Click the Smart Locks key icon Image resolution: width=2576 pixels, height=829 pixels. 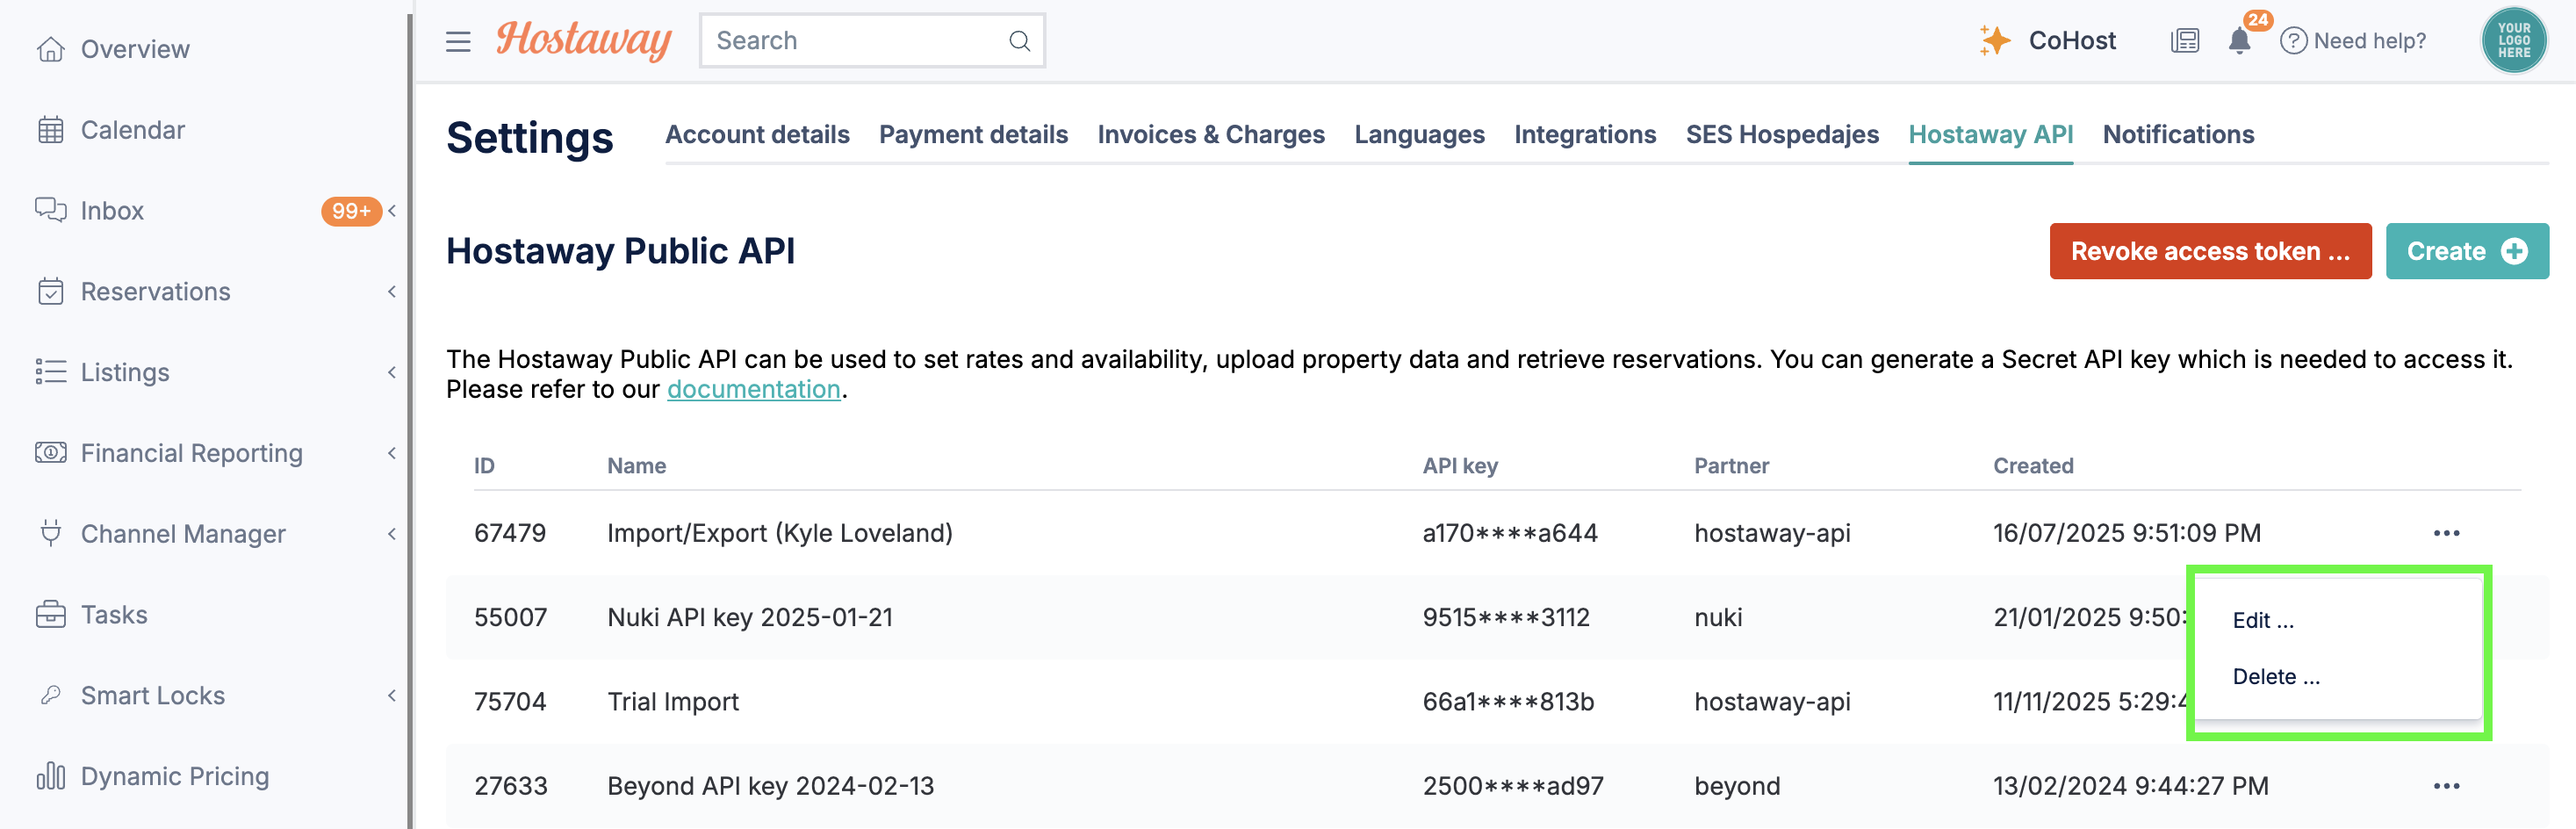pos(50,695)
